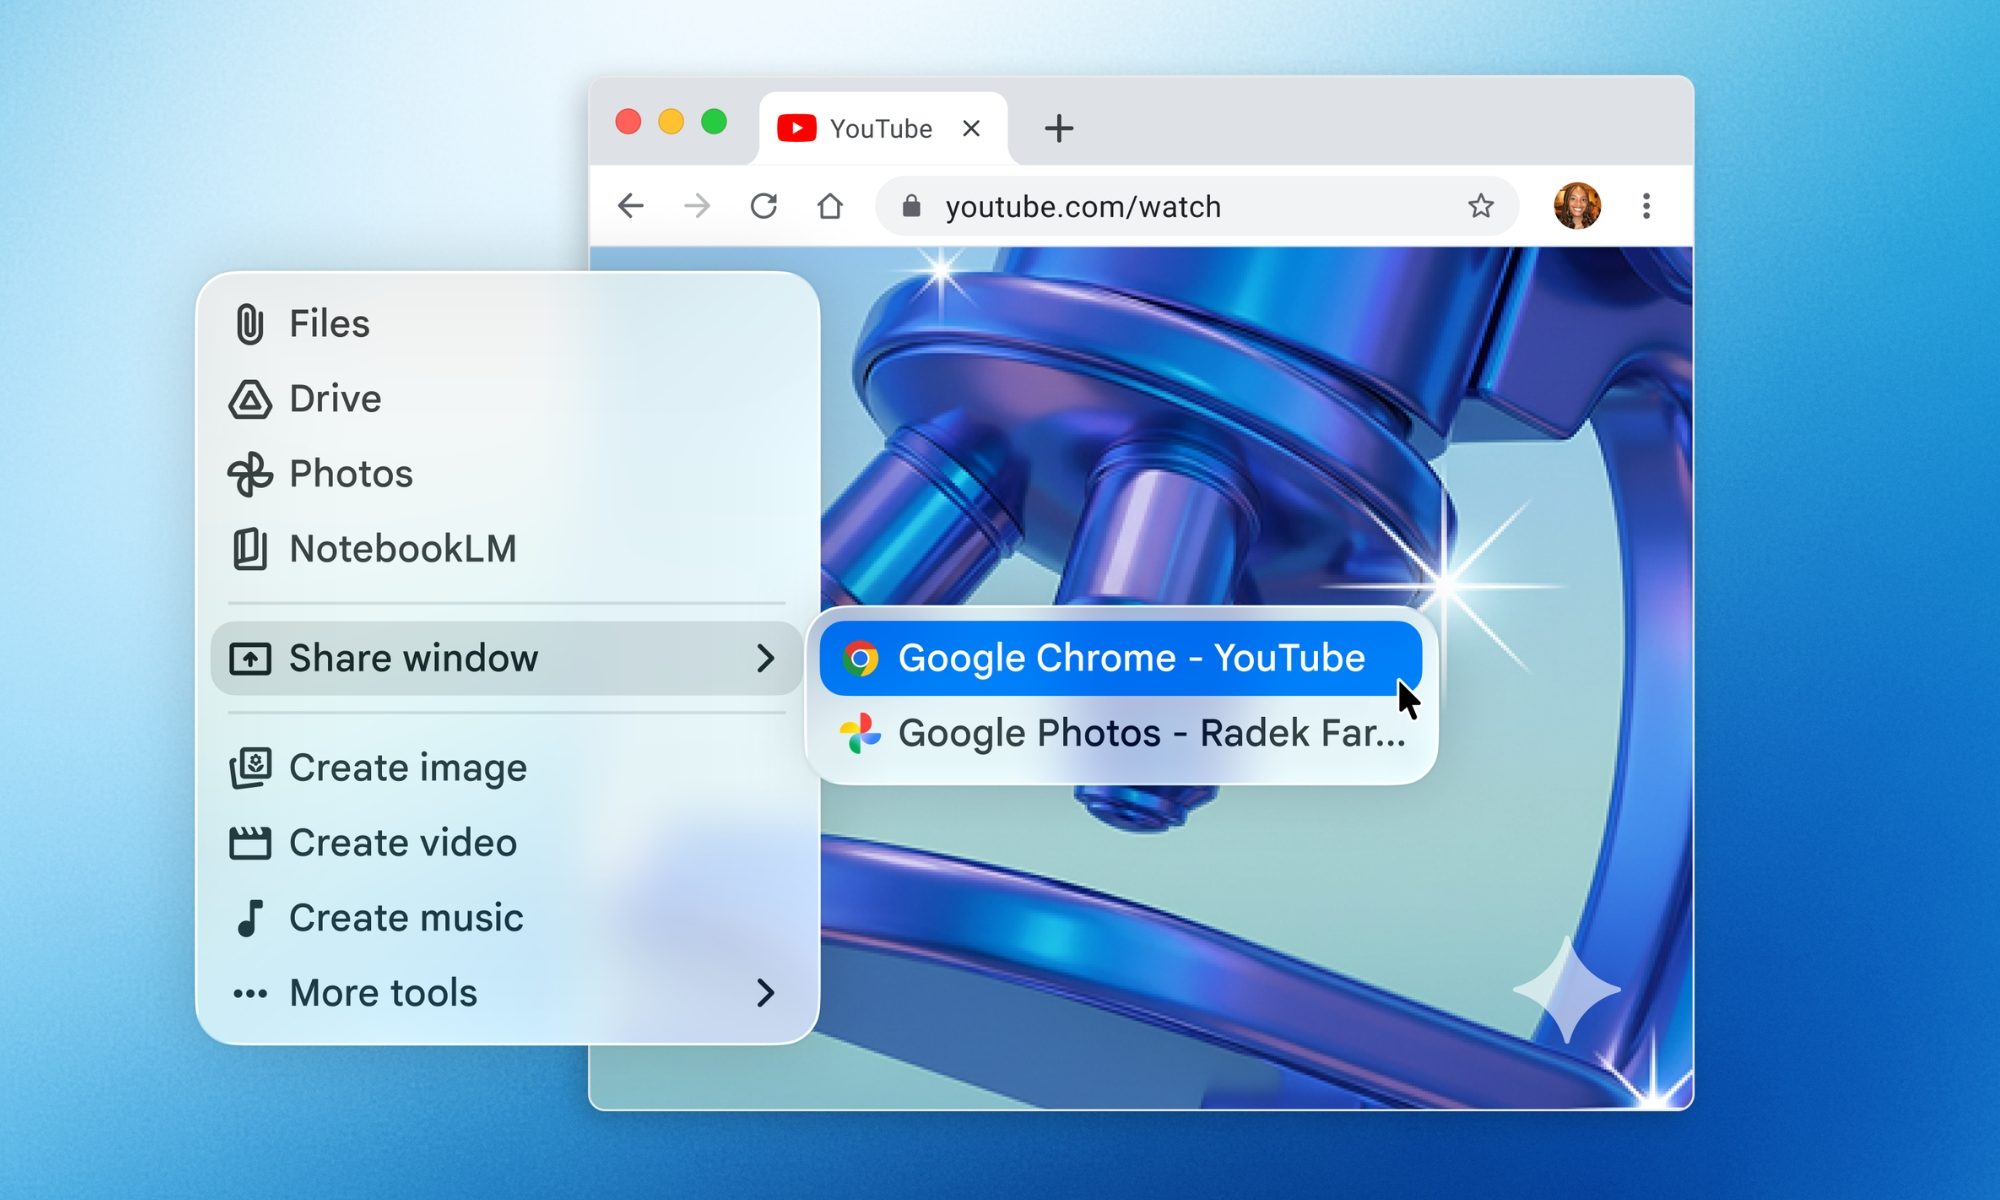Click the reload page button

[764, 206]
